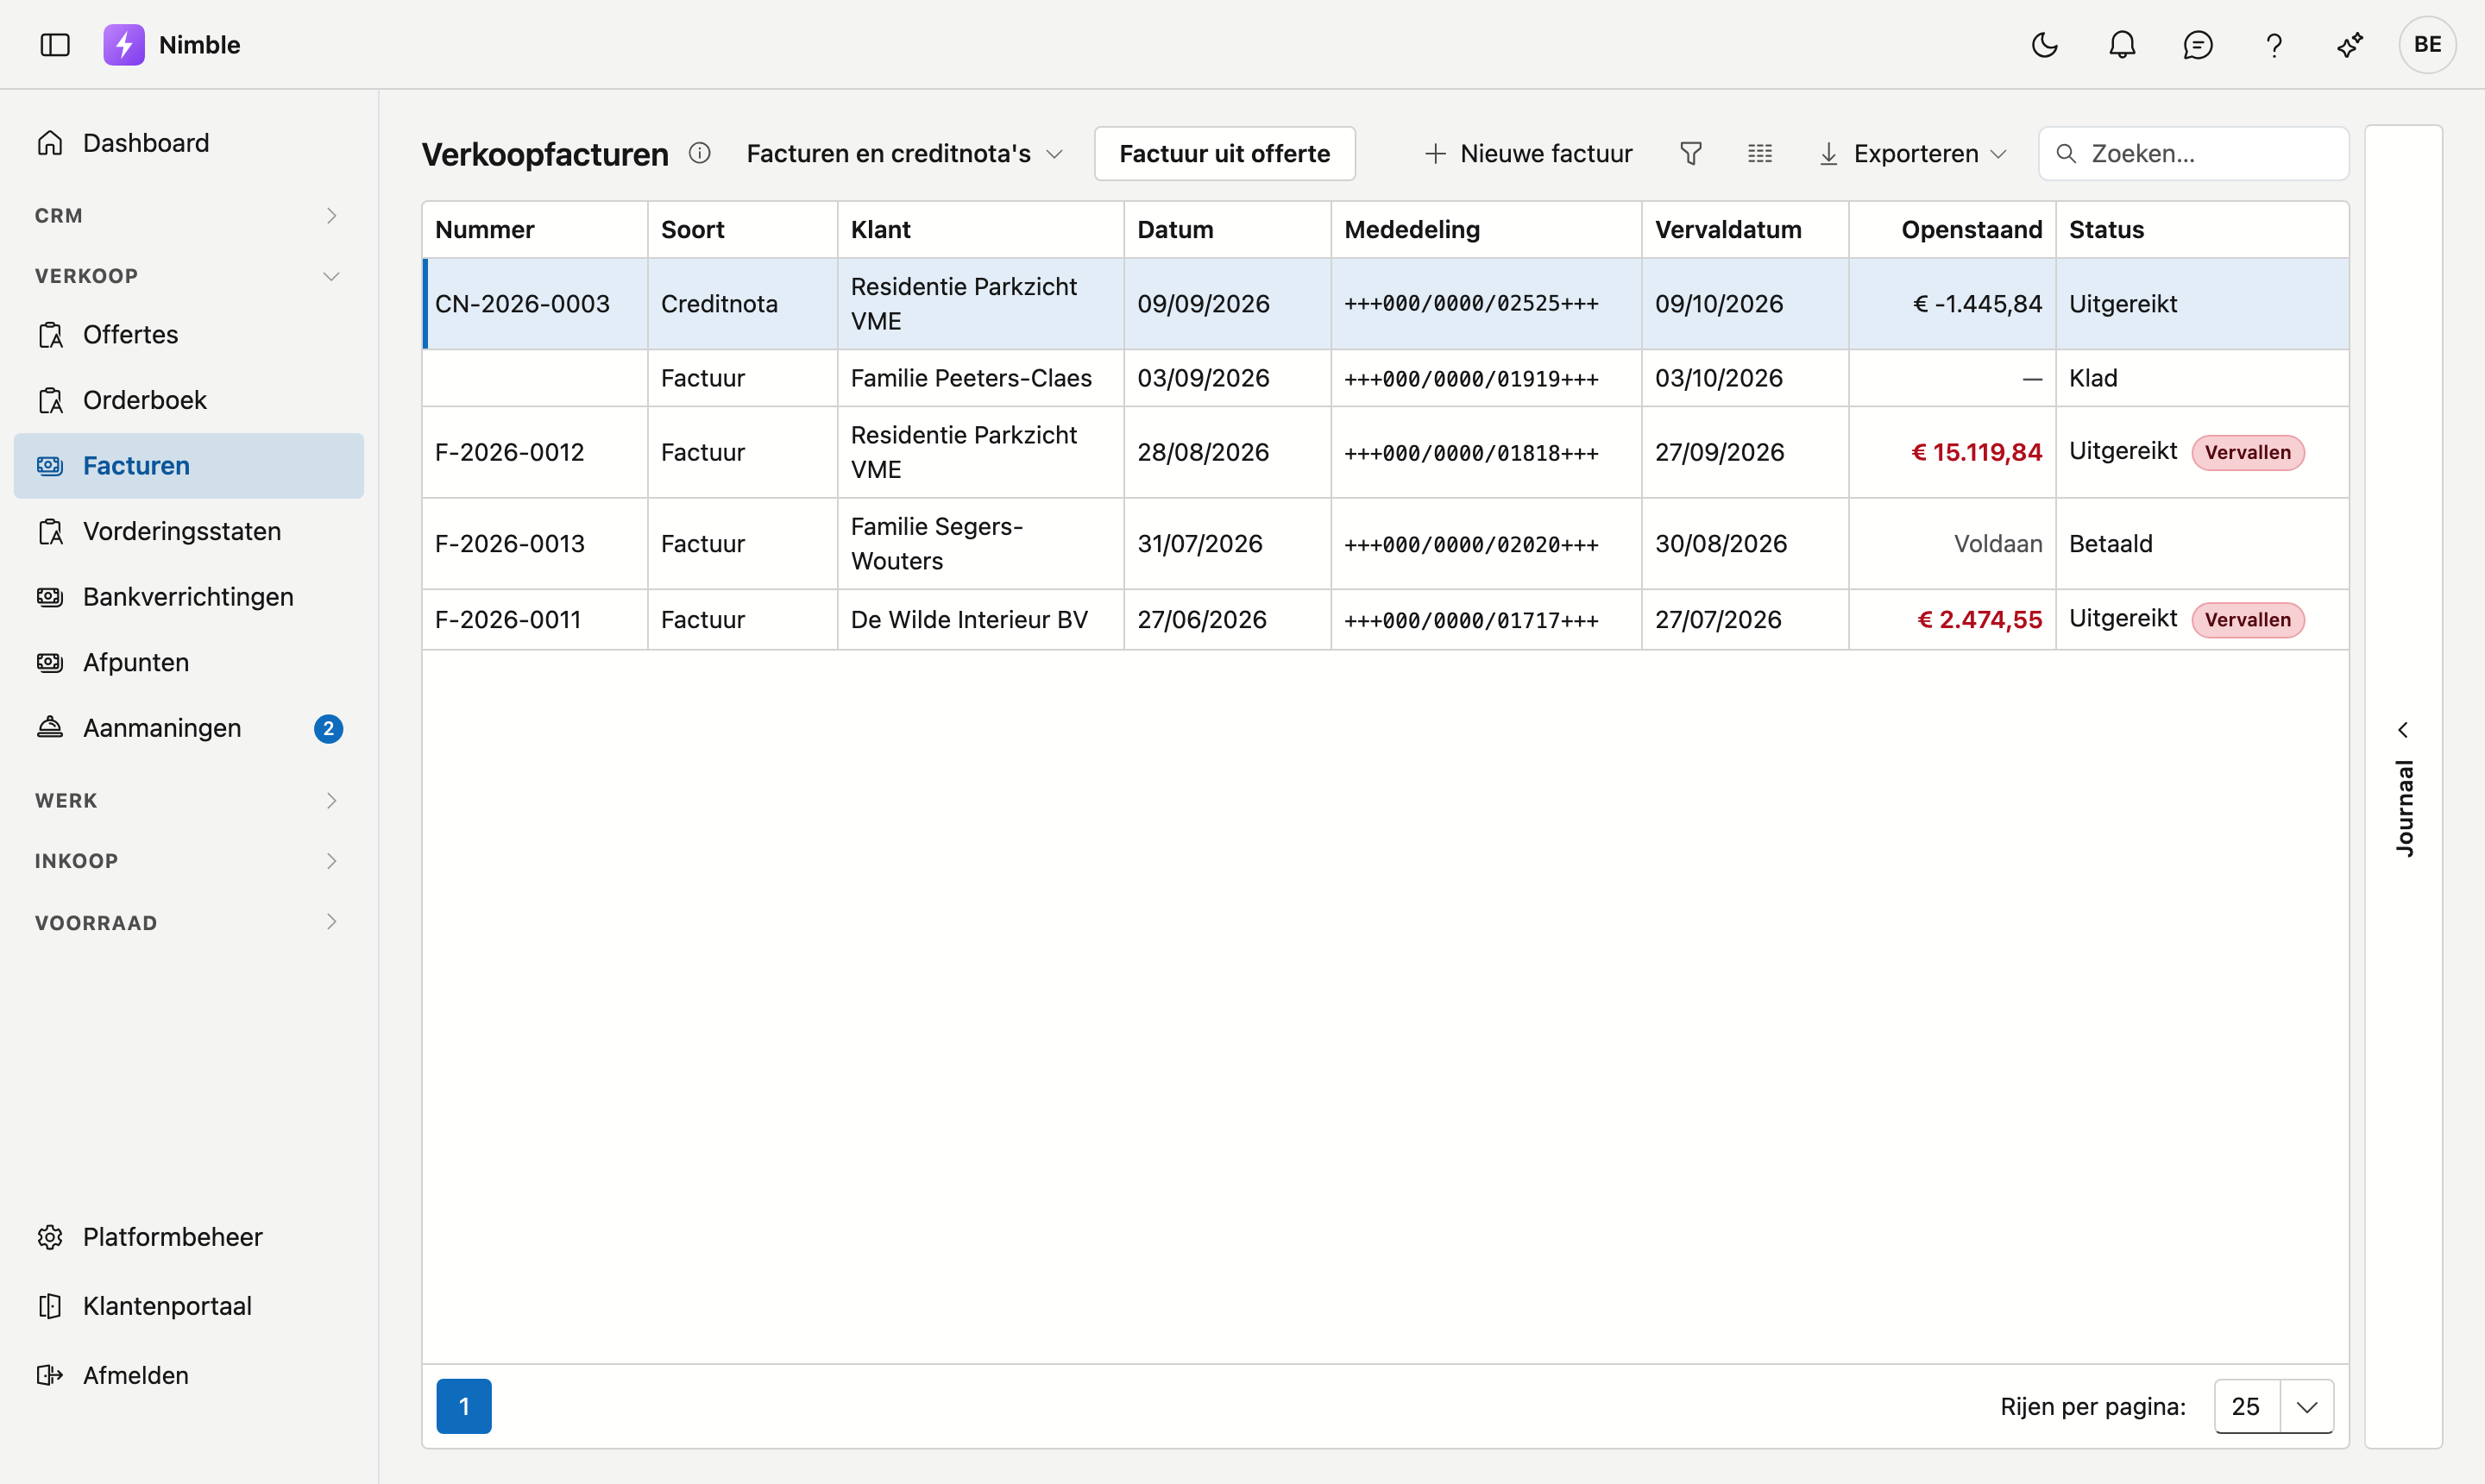Image resolution: width=2485 pixels, height=1484 pixels.
Task: Toggle the sidebar panel icon
Action: click(x=55, y=45)
